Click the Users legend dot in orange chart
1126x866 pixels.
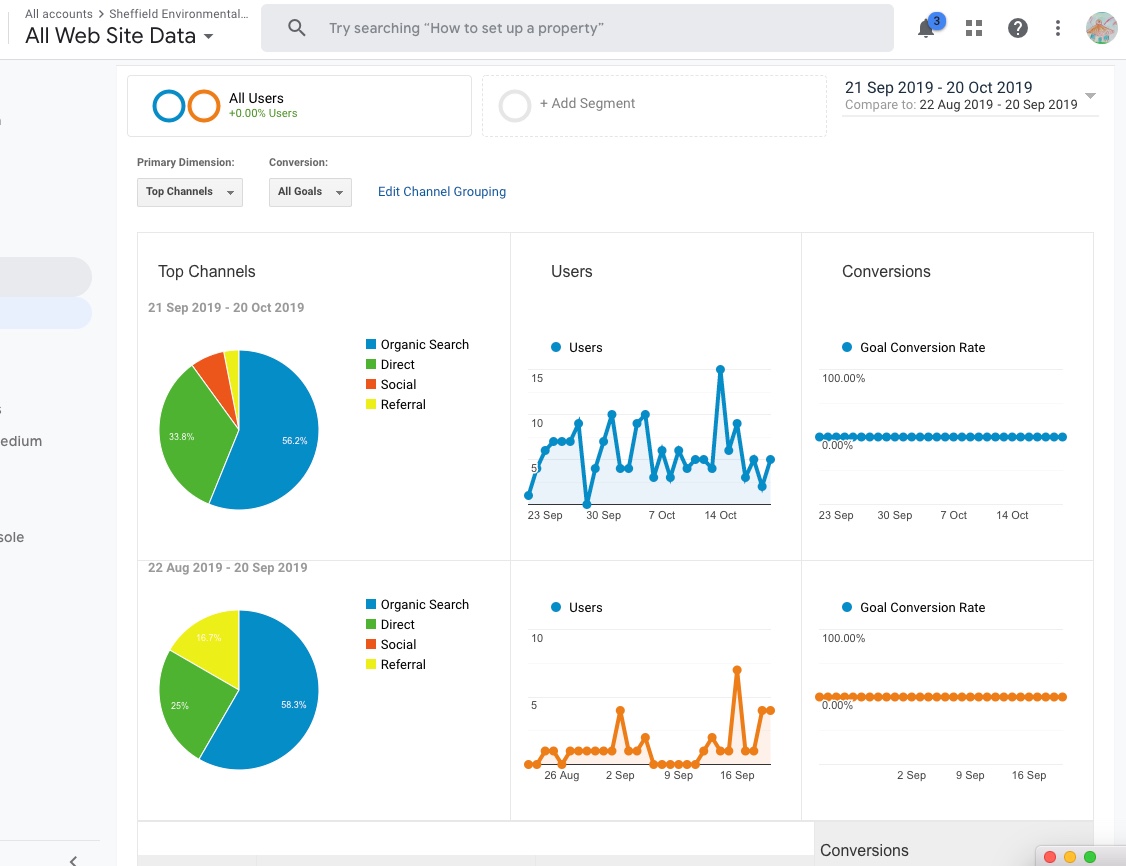pos(556,607)
